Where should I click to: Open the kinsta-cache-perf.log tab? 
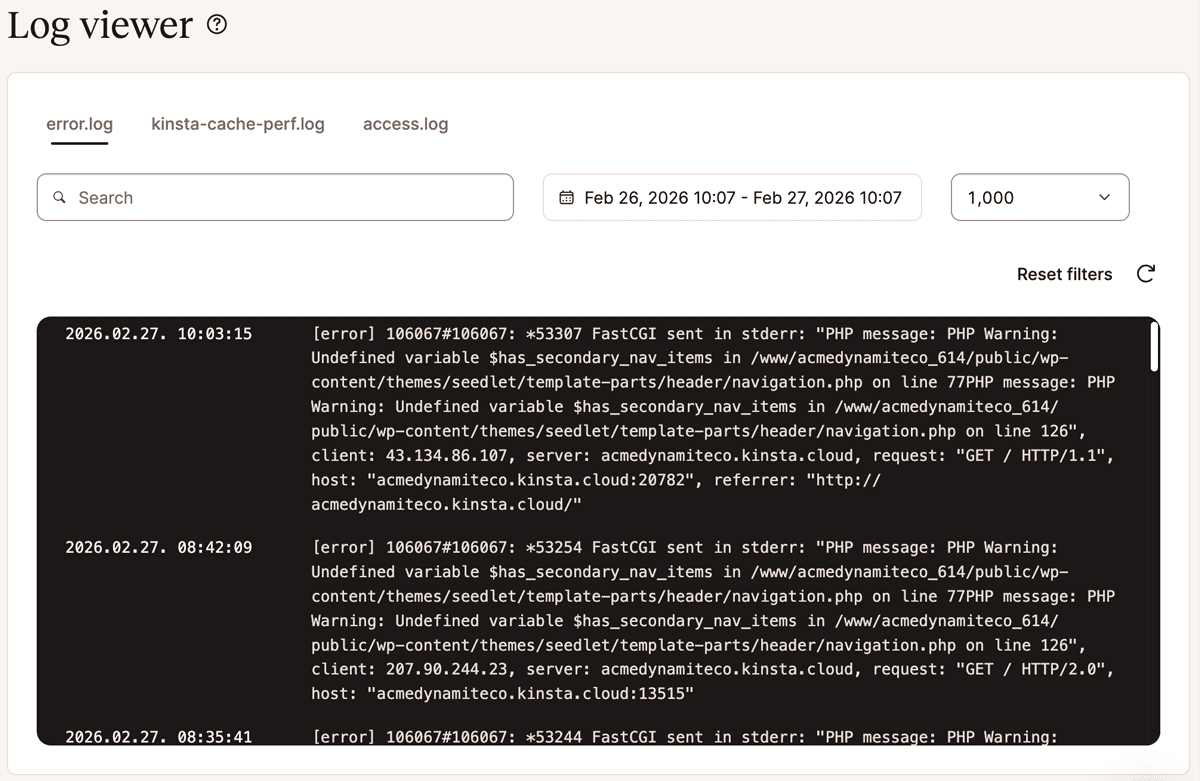pos(238,125)
